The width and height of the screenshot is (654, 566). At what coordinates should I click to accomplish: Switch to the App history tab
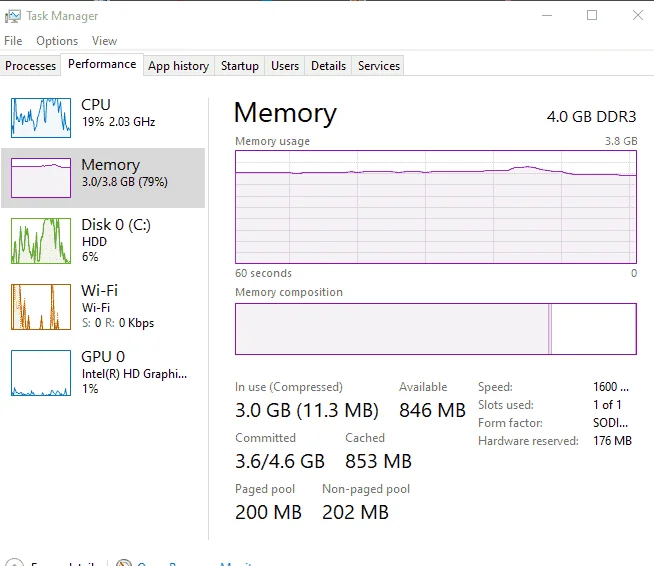coord(179,66)
